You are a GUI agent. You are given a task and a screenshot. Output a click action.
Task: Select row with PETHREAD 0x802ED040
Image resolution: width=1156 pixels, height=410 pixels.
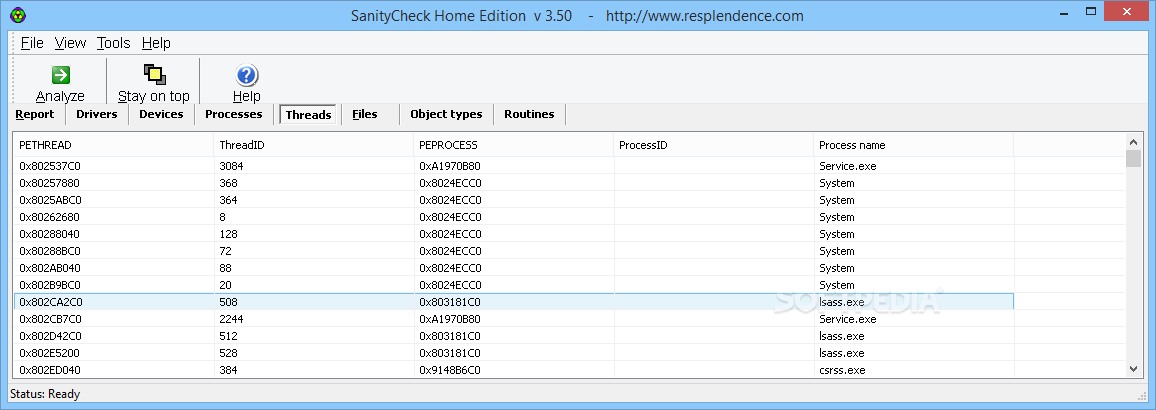[x=514, y=370]
